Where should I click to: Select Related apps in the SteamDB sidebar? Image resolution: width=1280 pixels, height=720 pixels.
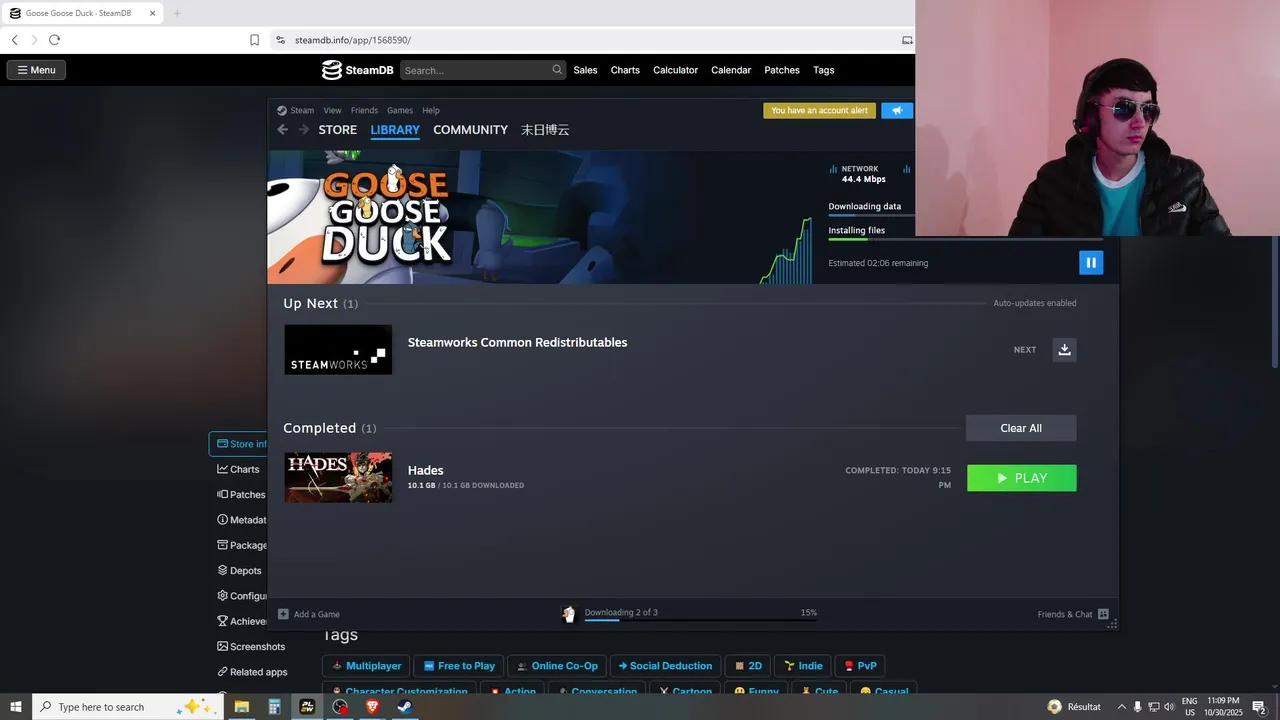pyautogui.click(x=252, y=672)
